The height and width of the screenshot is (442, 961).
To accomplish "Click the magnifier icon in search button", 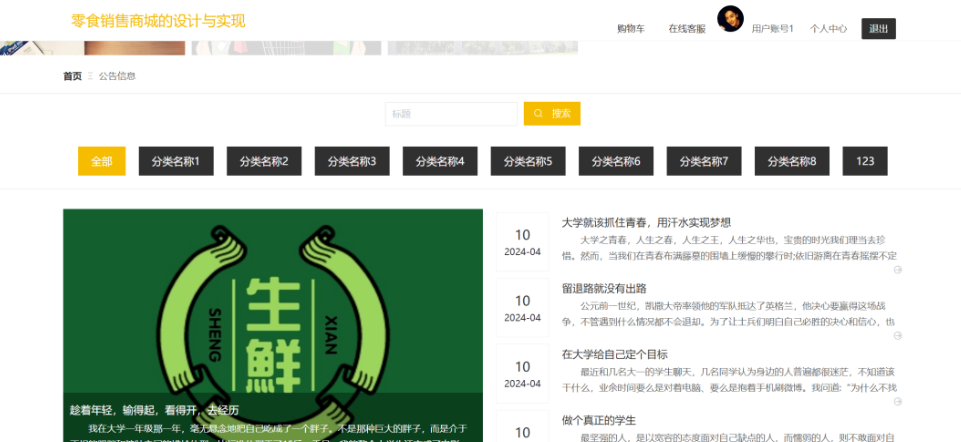I will point(538,113).
